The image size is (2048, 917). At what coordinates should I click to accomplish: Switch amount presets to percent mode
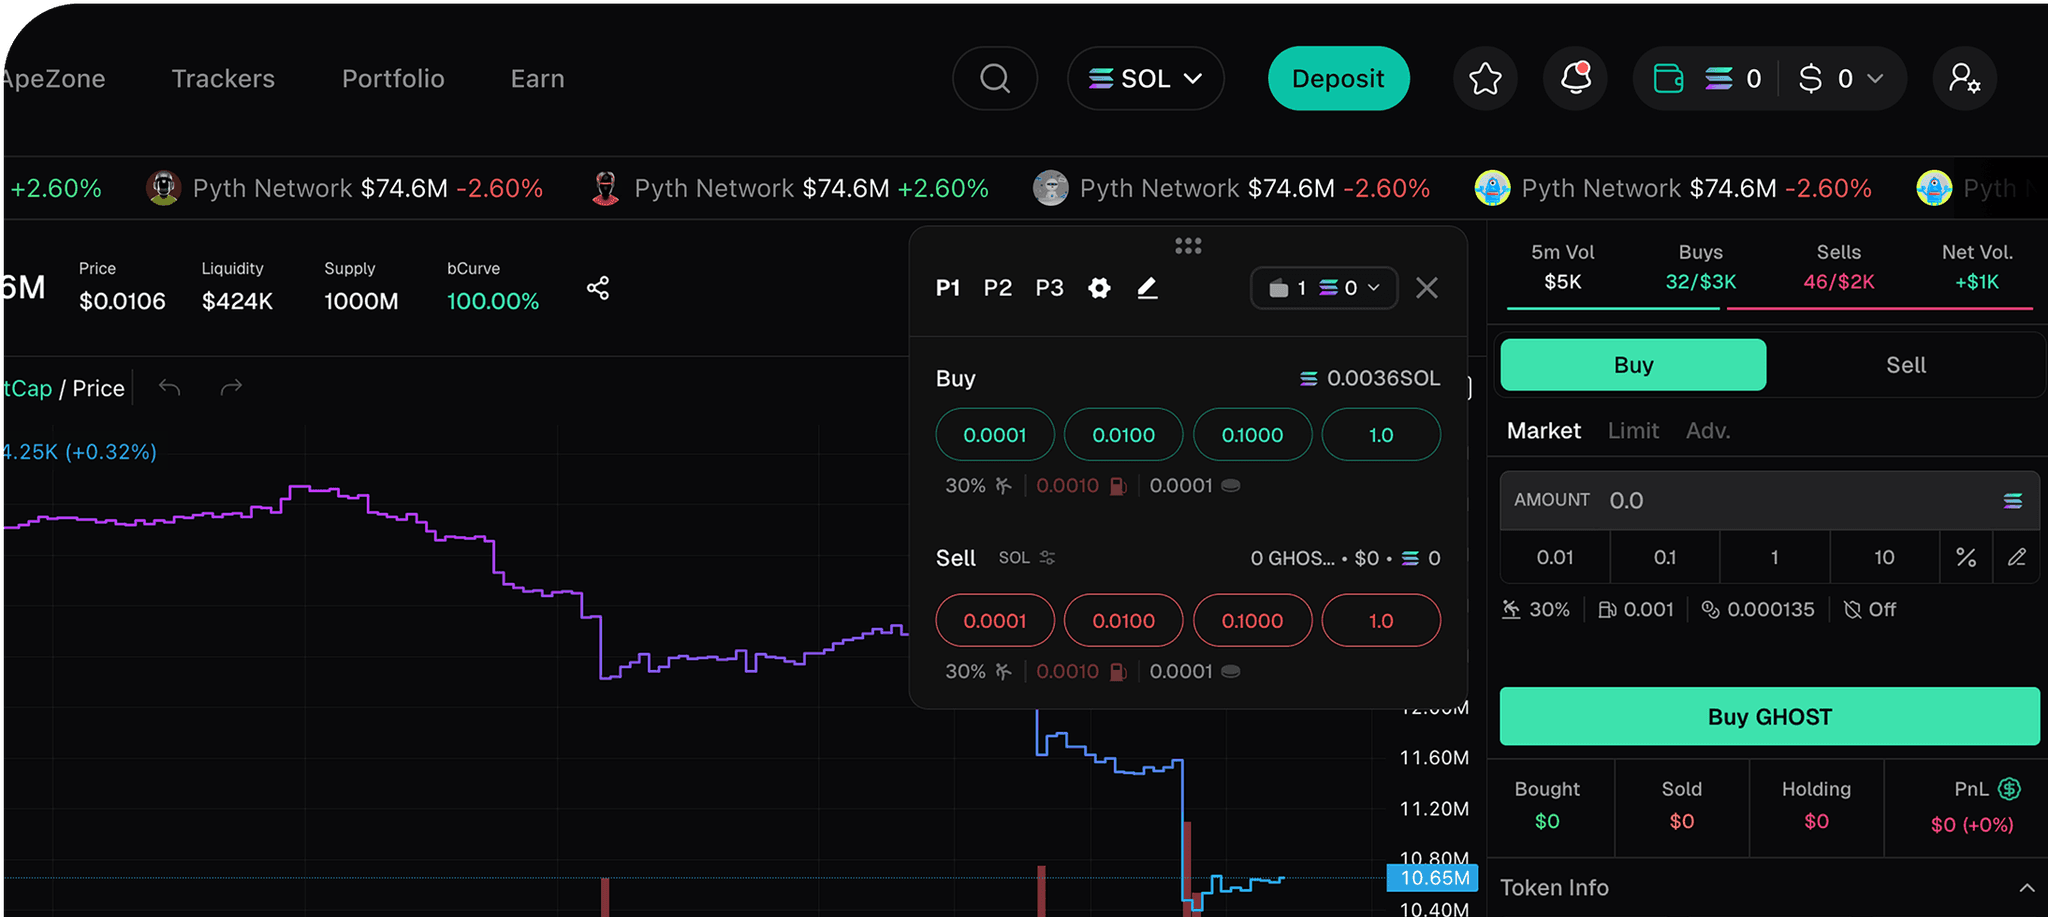(1966, 557)
